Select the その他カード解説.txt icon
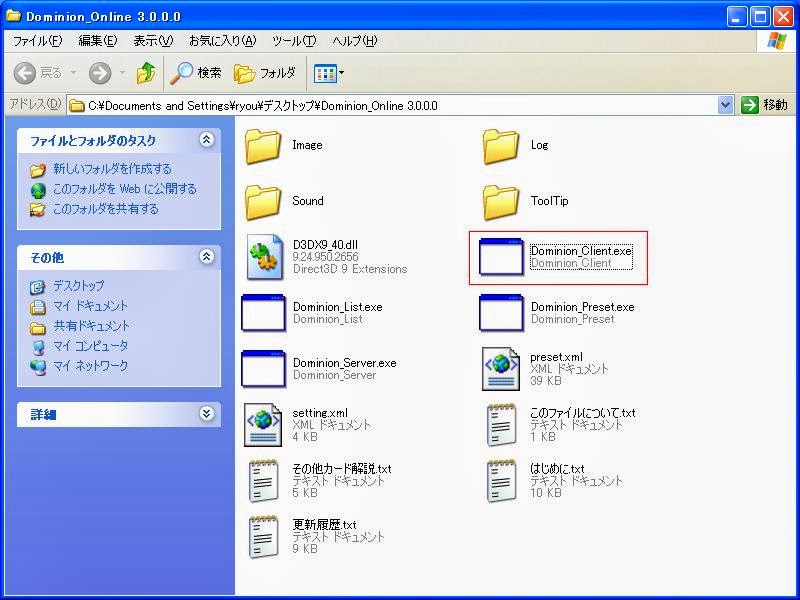Image resolution: width=800 pixels, height=600 pixels. click(264, 481)
